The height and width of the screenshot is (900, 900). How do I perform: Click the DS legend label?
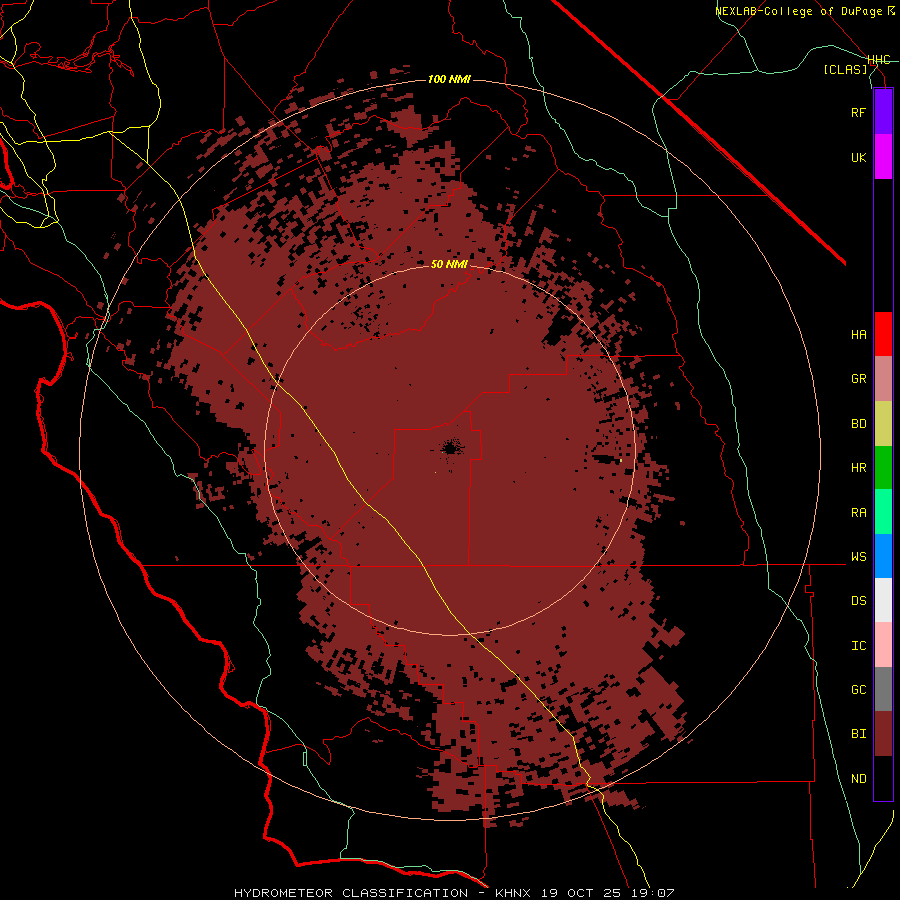(x=859, y=600)
